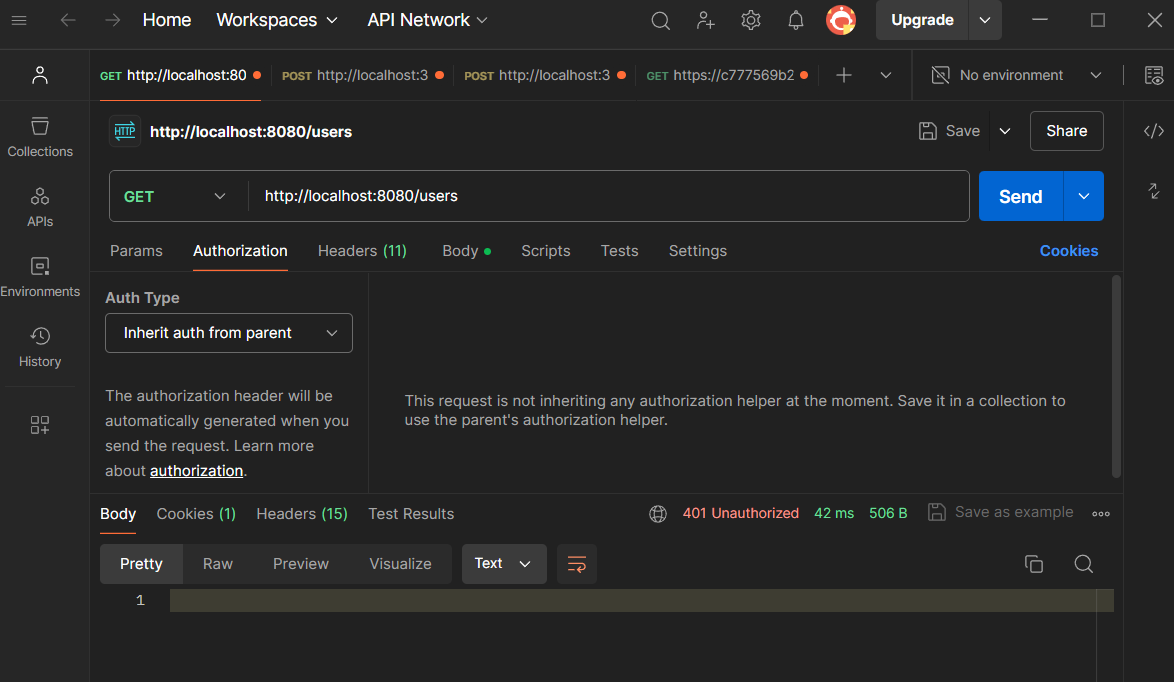Open the response more options ellipsis
The image size is (1174, 682).
(x=1101, y=514)
